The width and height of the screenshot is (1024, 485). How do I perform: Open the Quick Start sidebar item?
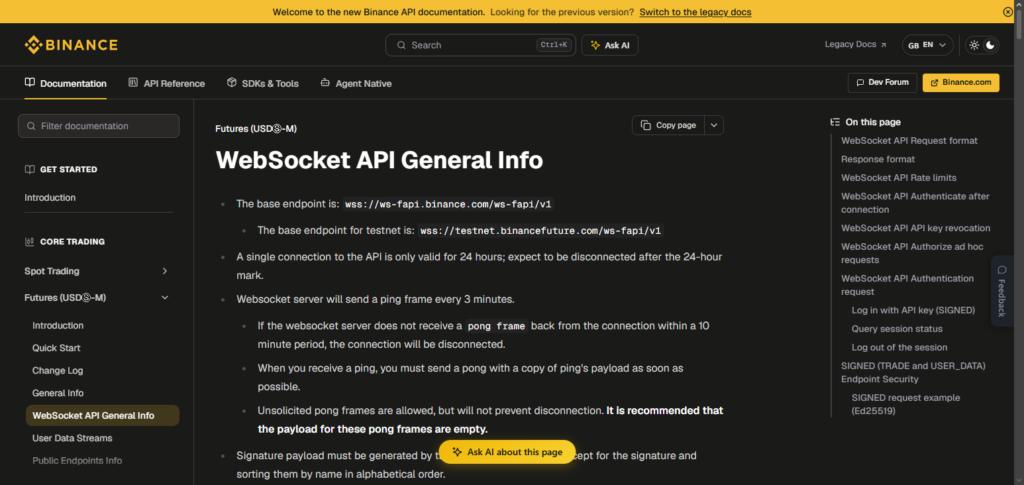[56, 348]
